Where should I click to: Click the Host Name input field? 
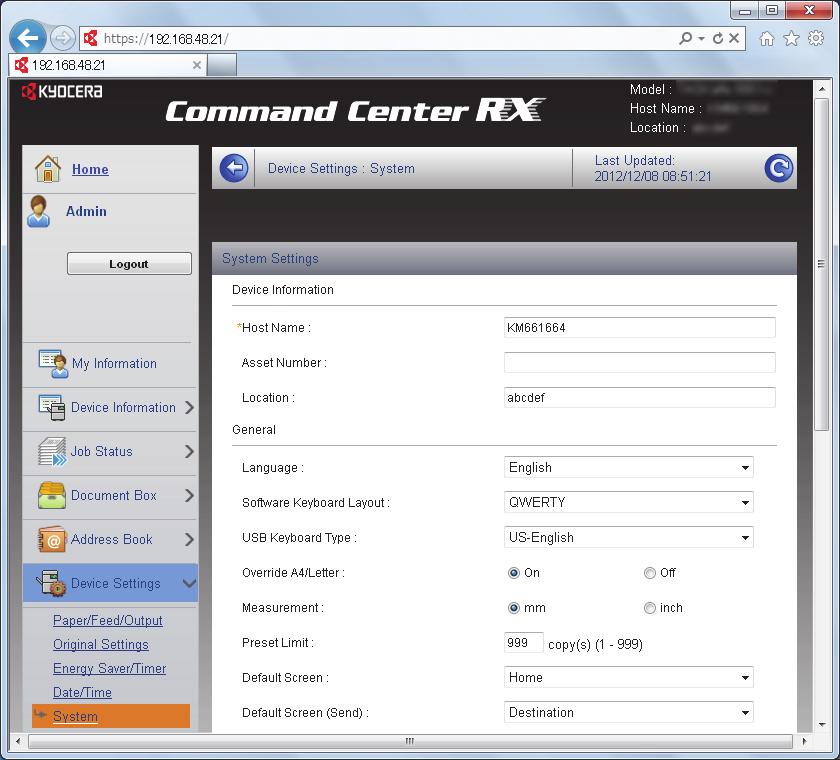pyautogui.click(x=640, y=327)
